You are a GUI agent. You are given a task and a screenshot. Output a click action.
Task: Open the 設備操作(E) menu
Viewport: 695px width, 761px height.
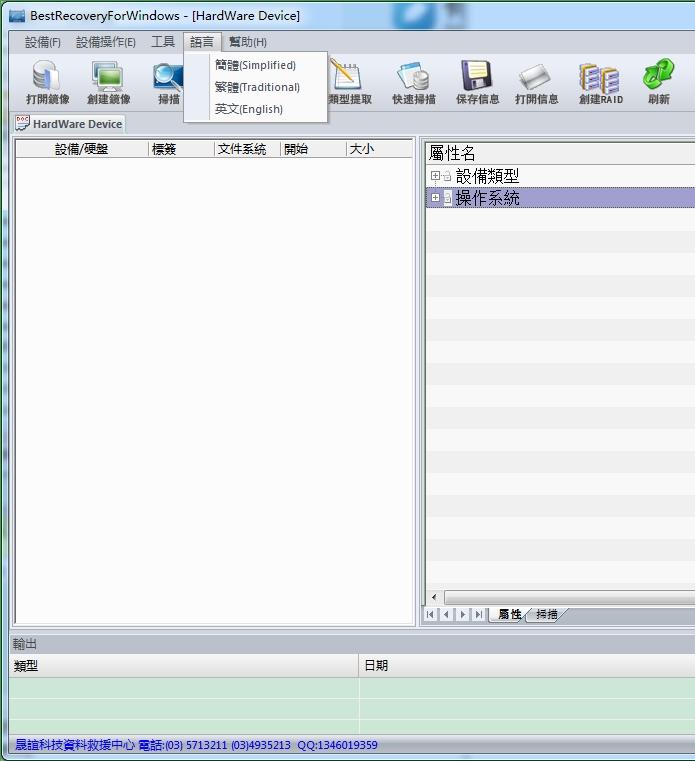click(x=106, y=42)
